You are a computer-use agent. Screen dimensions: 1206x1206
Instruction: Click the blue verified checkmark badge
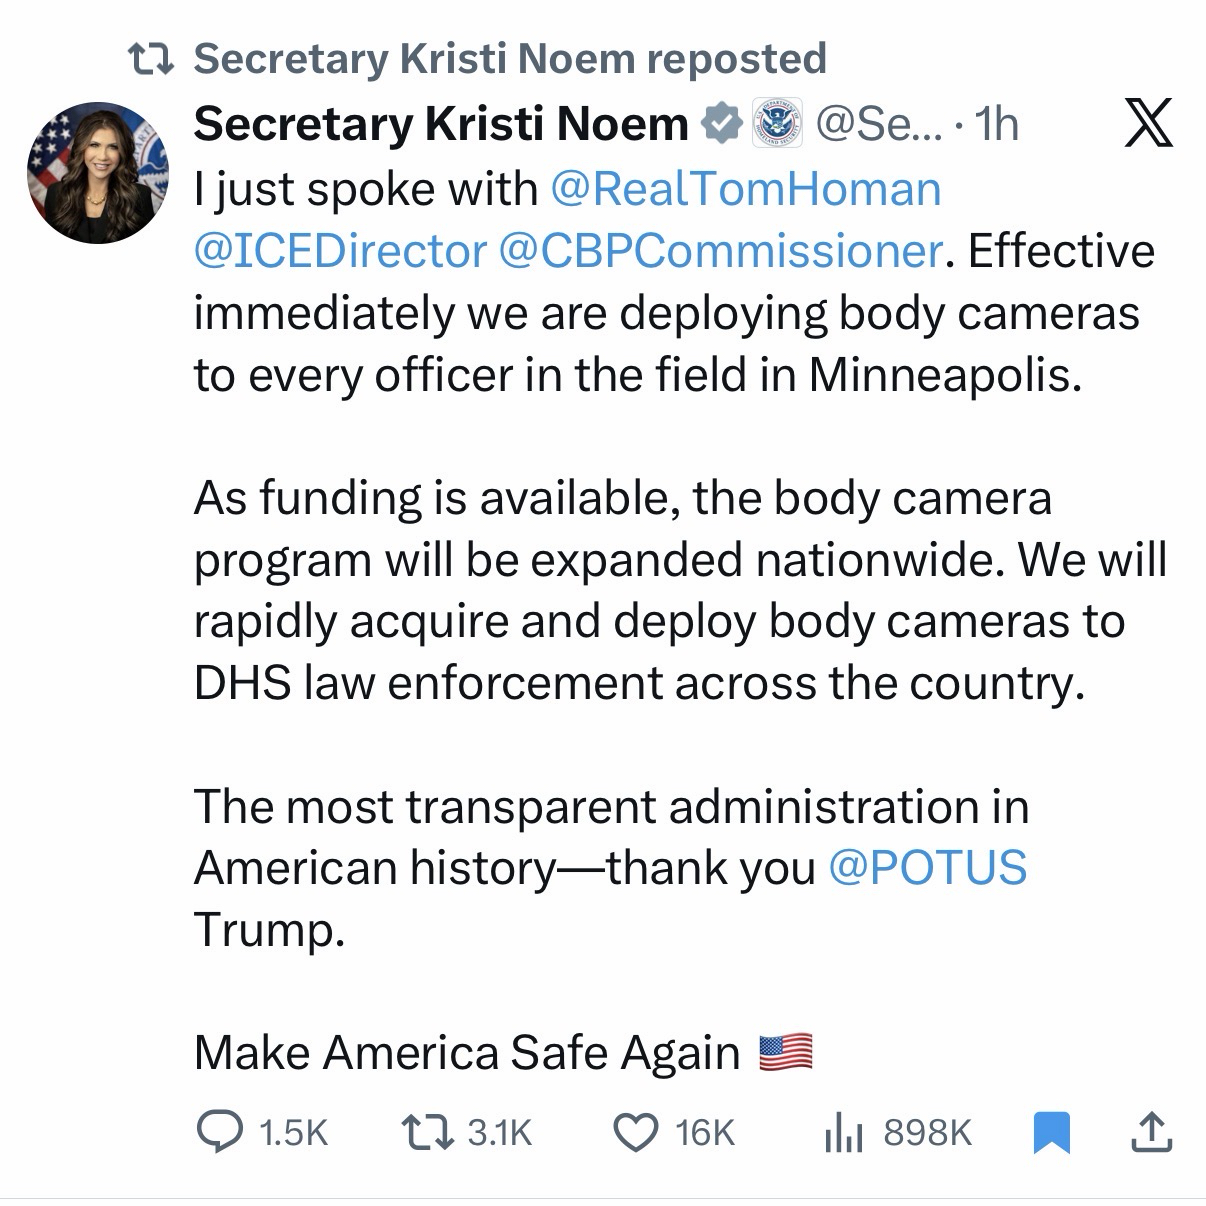[x=720, y=124]
